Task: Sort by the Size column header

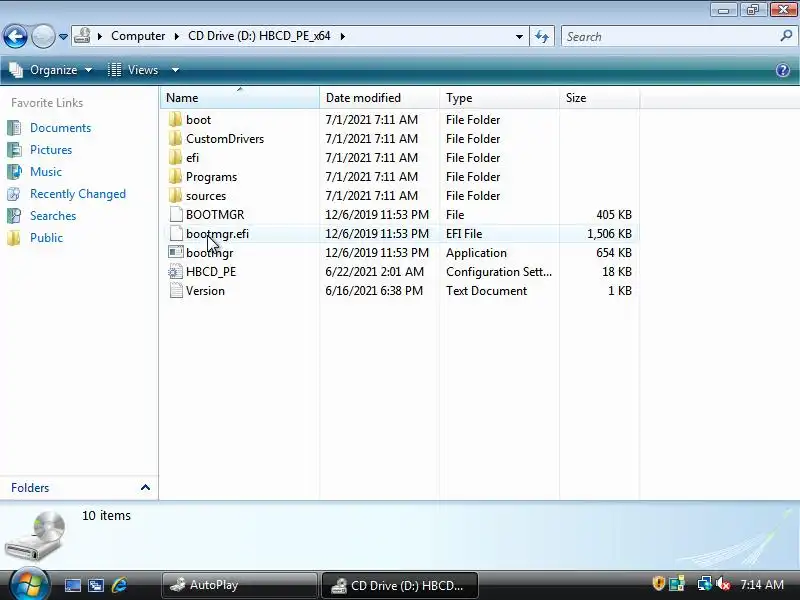Action: (x=599, y=97)
